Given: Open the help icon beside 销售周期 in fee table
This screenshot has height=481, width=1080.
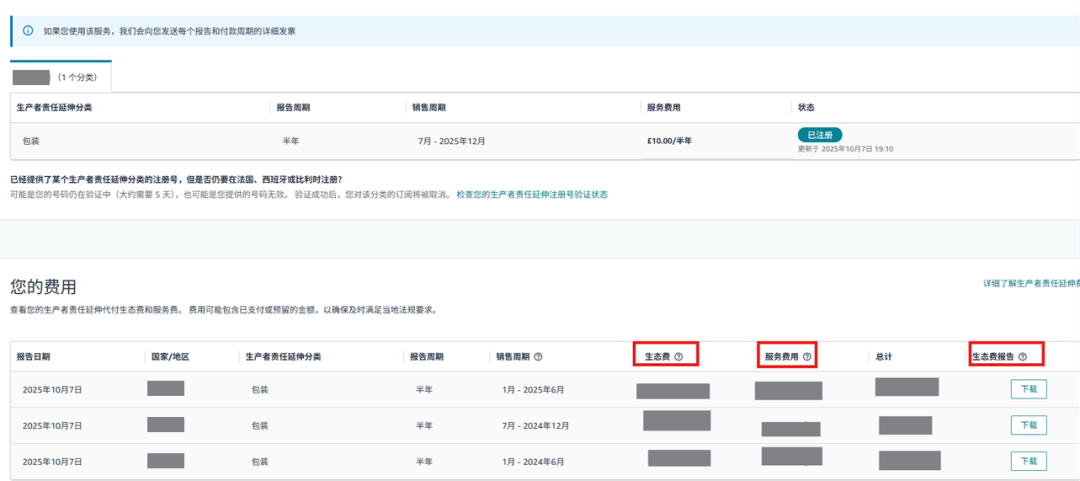Looking at the screenshot, I should (x=539, y=357).
